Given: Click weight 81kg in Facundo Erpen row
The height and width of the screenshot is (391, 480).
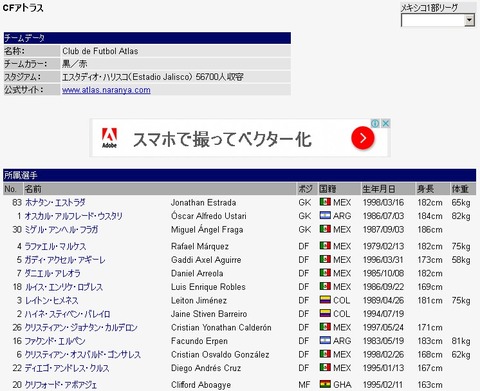Looking at the screenshot, I should (461, 341).
